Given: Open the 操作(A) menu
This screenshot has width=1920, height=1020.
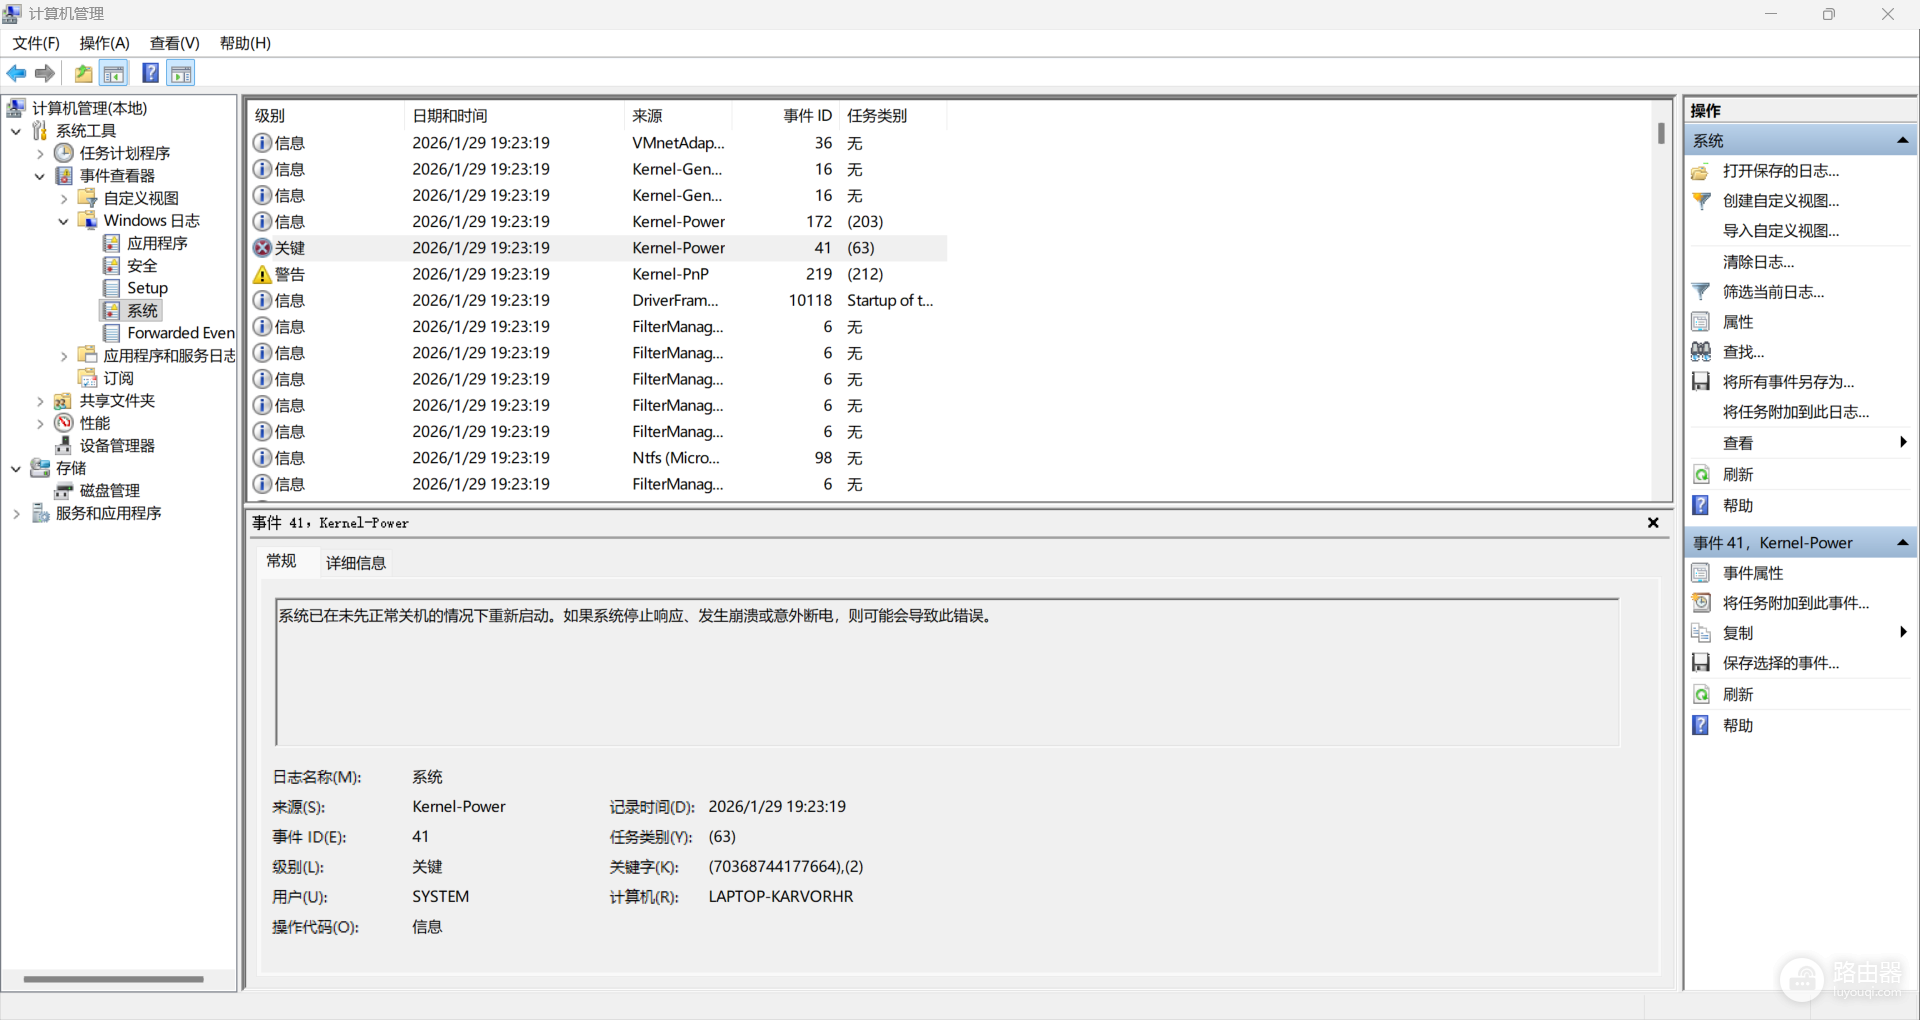Looking at the screenshot, I should tap(105, 43).
